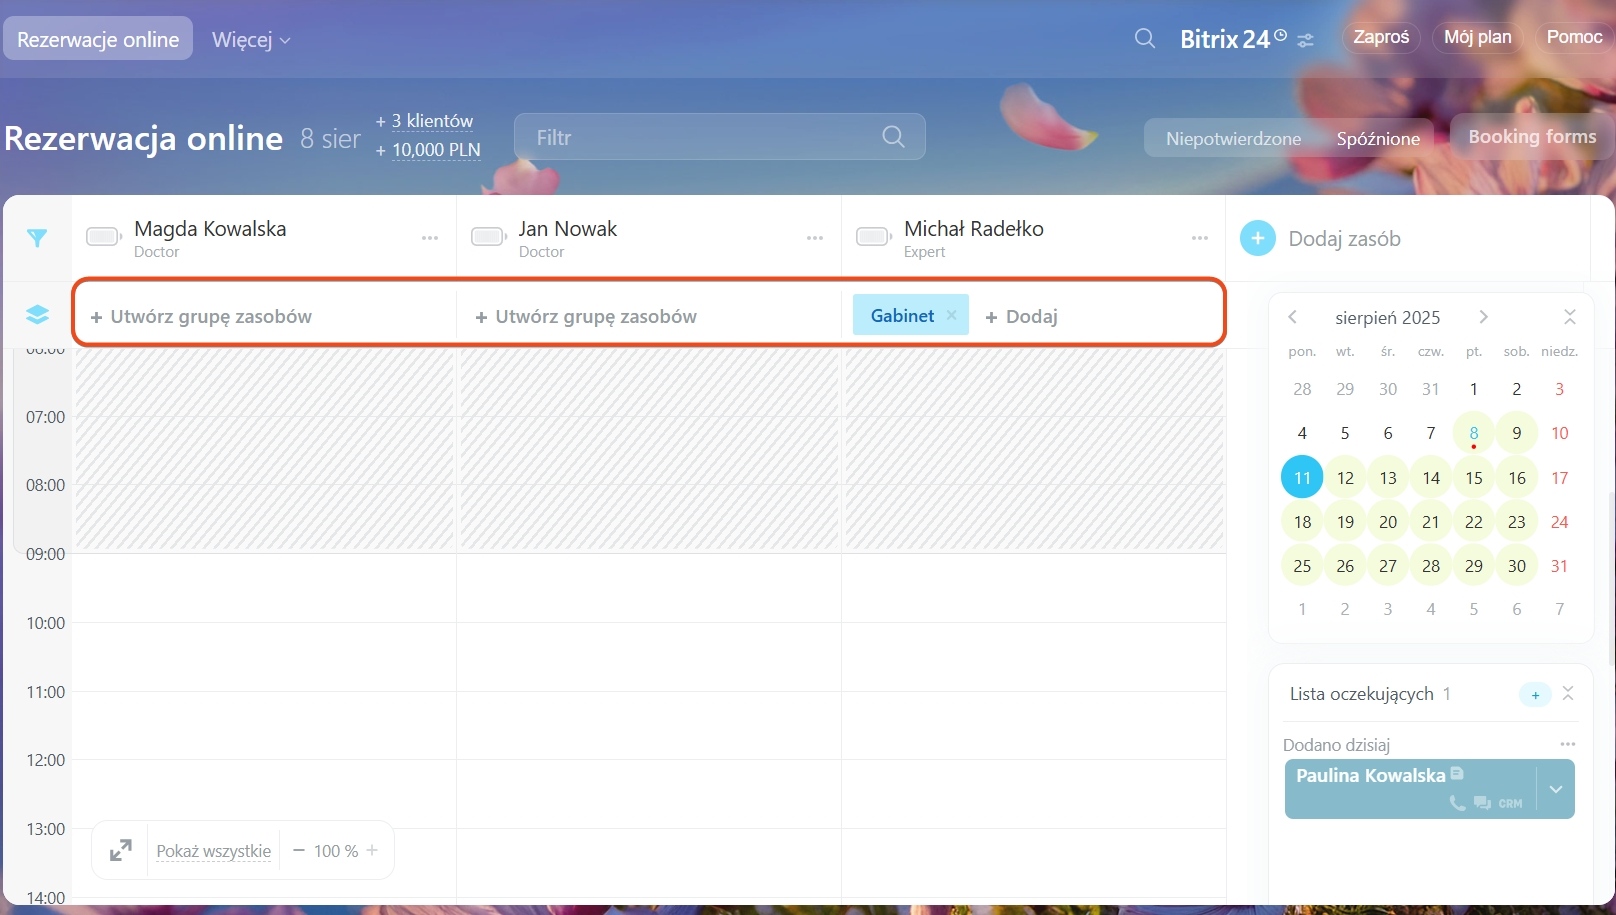
Task: Open the settings sliders icon next to Bitrix24
Action: click(x=1306, y=40)
